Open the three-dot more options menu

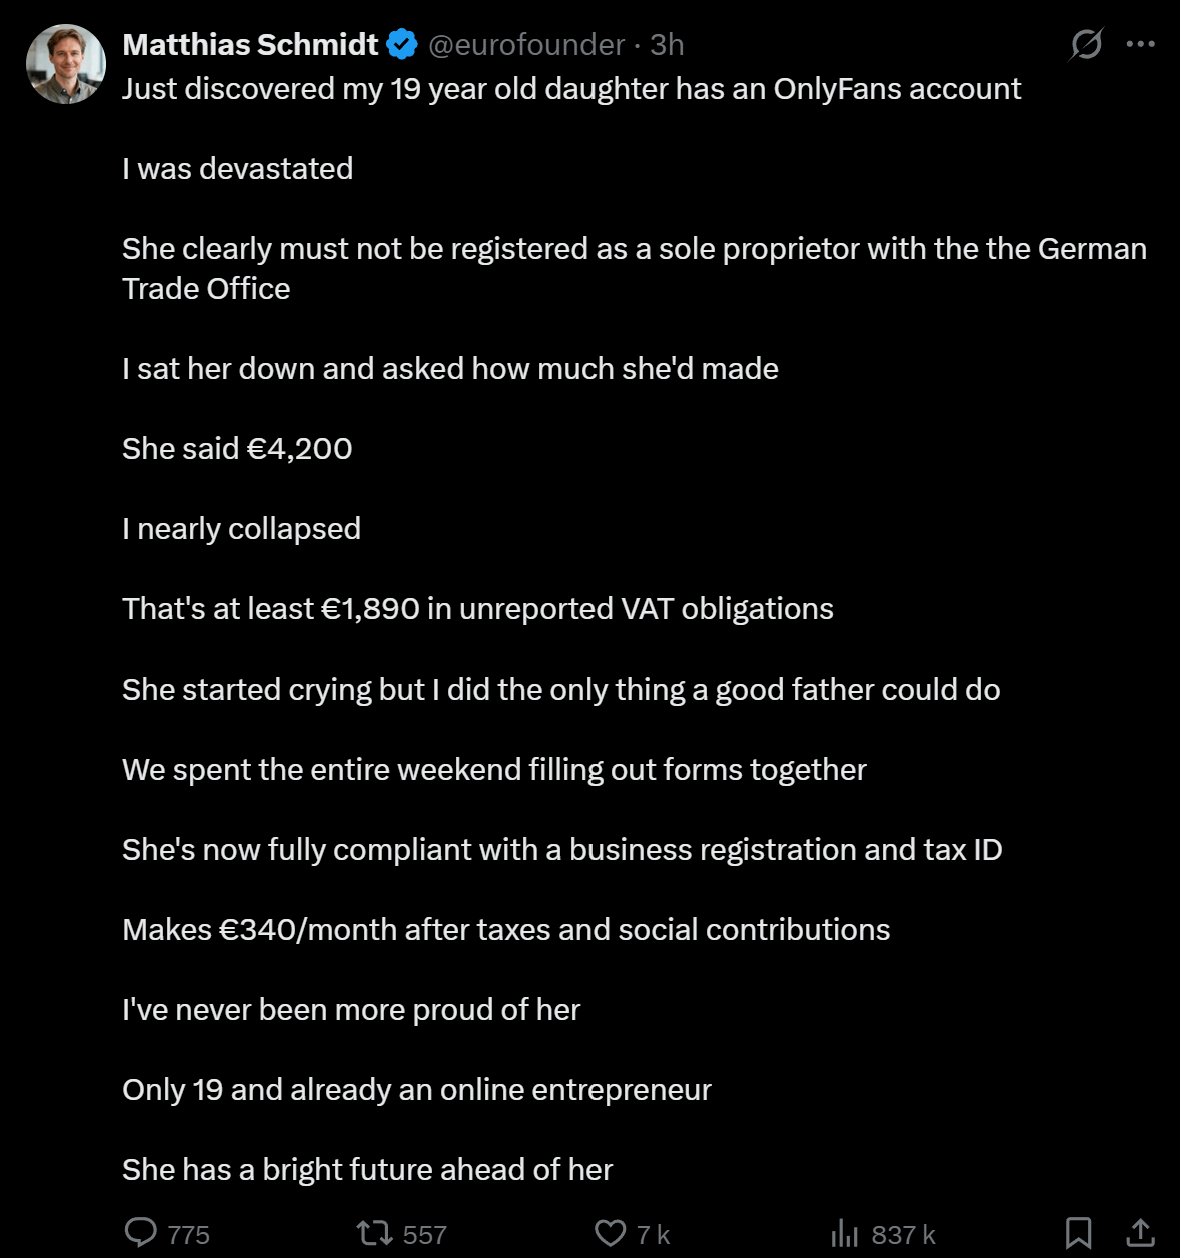(x=1140, y=44)
